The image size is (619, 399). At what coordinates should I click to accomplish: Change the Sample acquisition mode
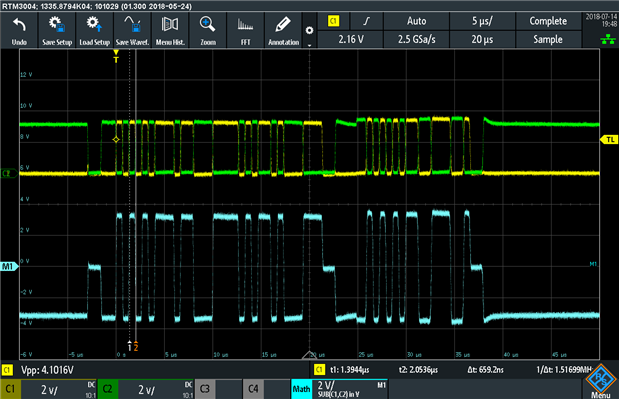[x=548, y=39]
